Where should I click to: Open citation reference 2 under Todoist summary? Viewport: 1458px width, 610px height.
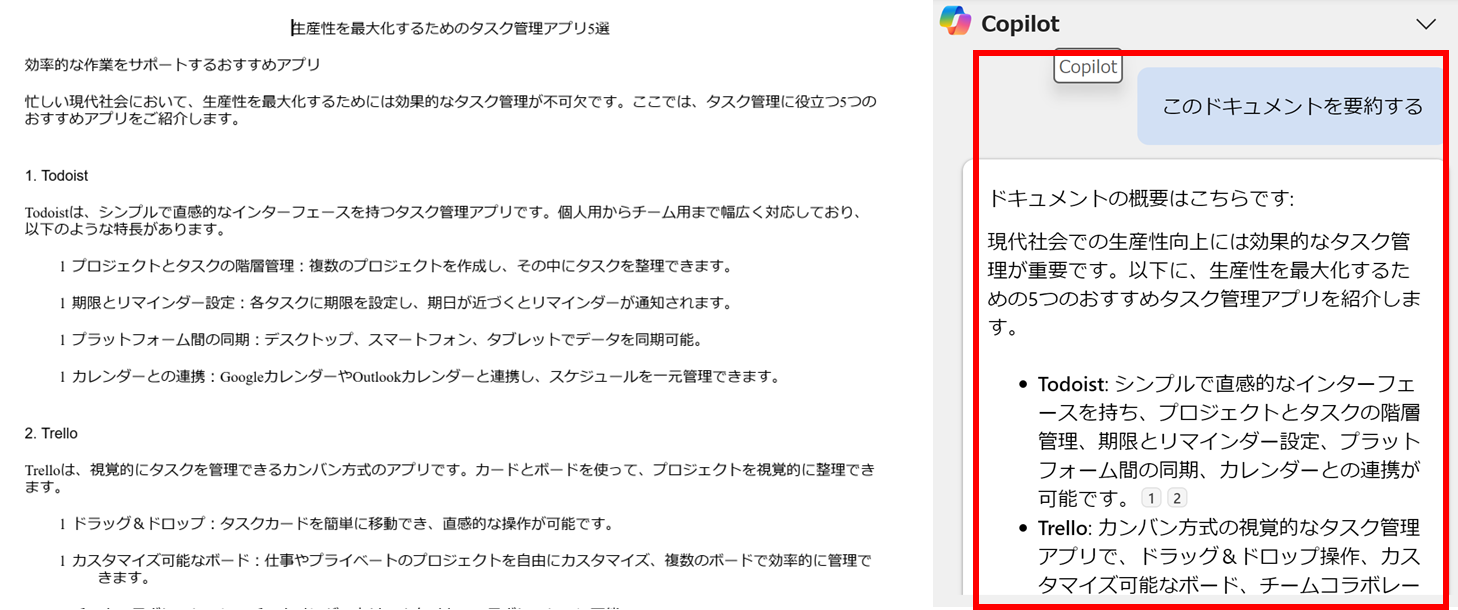point(1177,498)
